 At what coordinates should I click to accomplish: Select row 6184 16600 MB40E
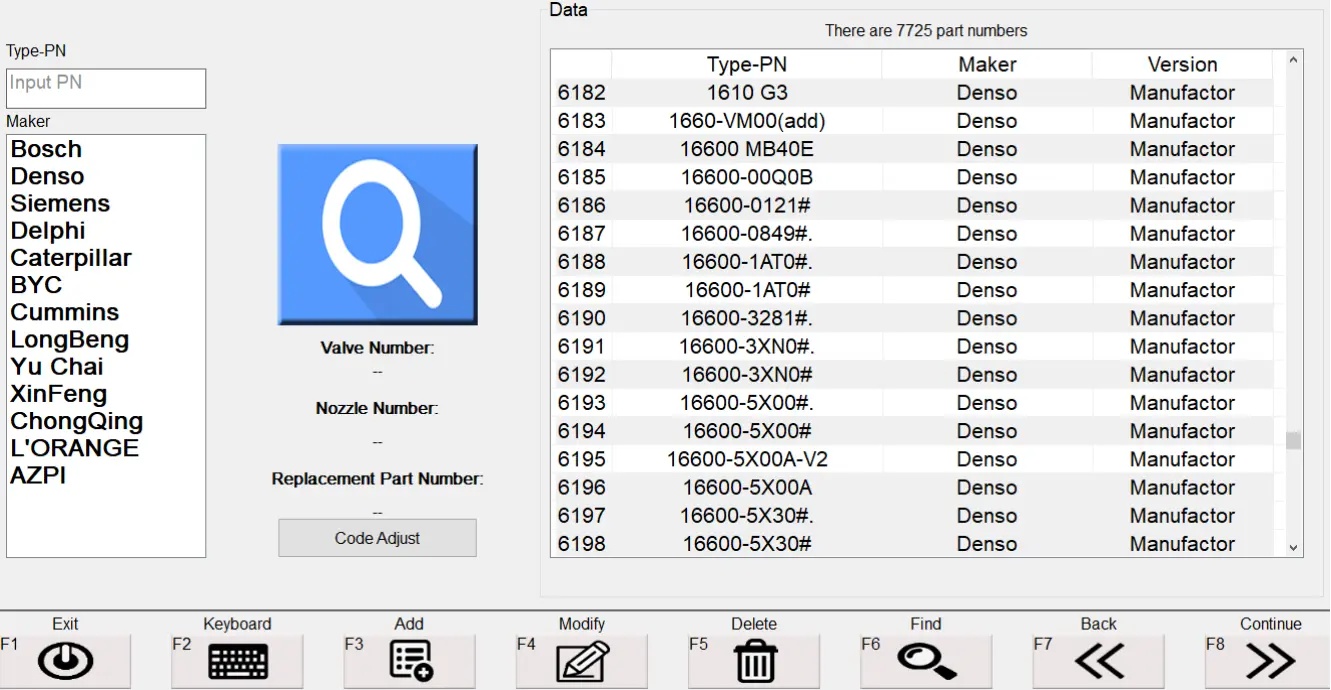coord(746,149)
